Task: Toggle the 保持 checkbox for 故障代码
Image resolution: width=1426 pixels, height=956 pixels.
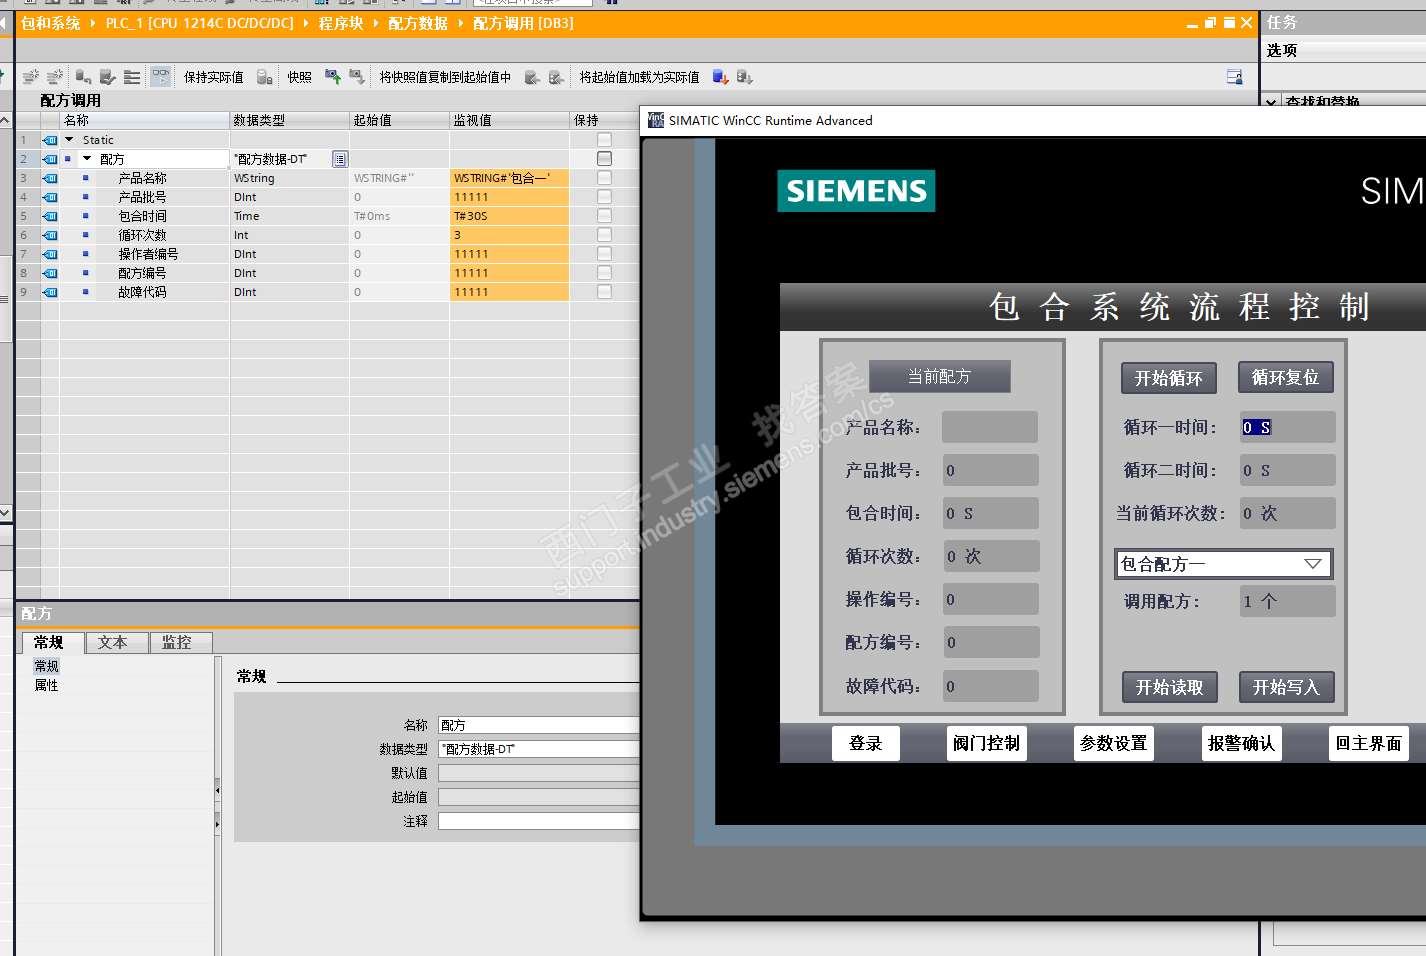Action: (604, 292)
